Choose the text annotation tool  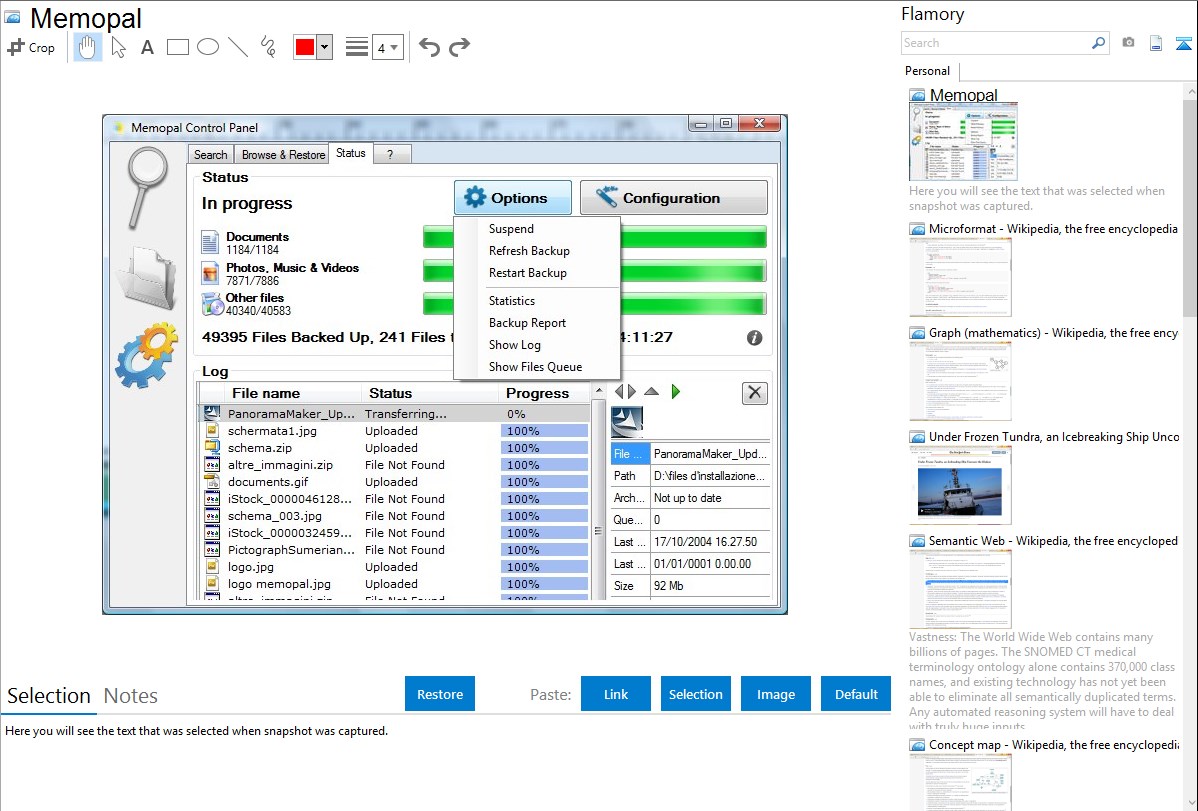click(x=147, y=47)
